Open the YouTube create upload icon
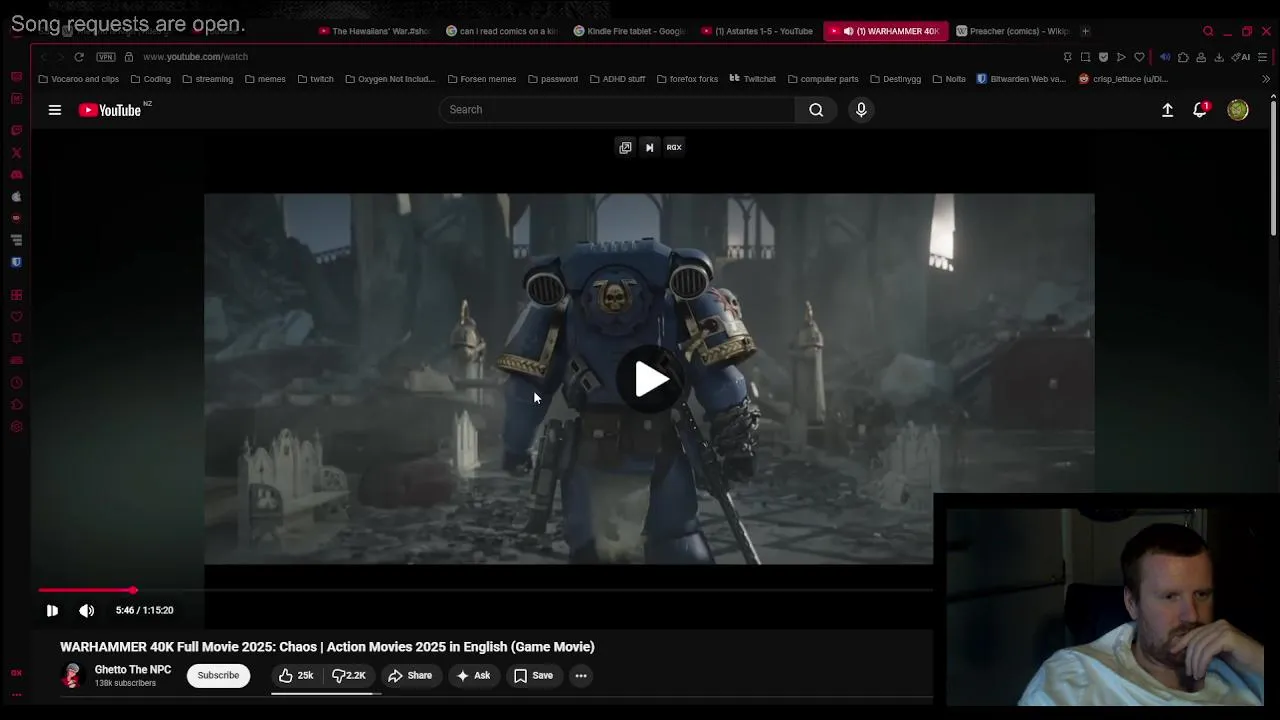The width and height of the screenshot is (1280, 720). pos(1167,110)
